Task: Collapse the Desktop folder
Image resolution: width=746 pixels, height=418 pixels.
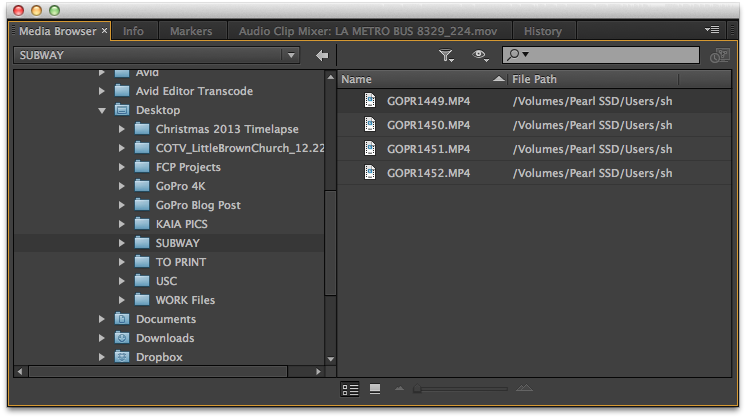Action: point(102,110)
